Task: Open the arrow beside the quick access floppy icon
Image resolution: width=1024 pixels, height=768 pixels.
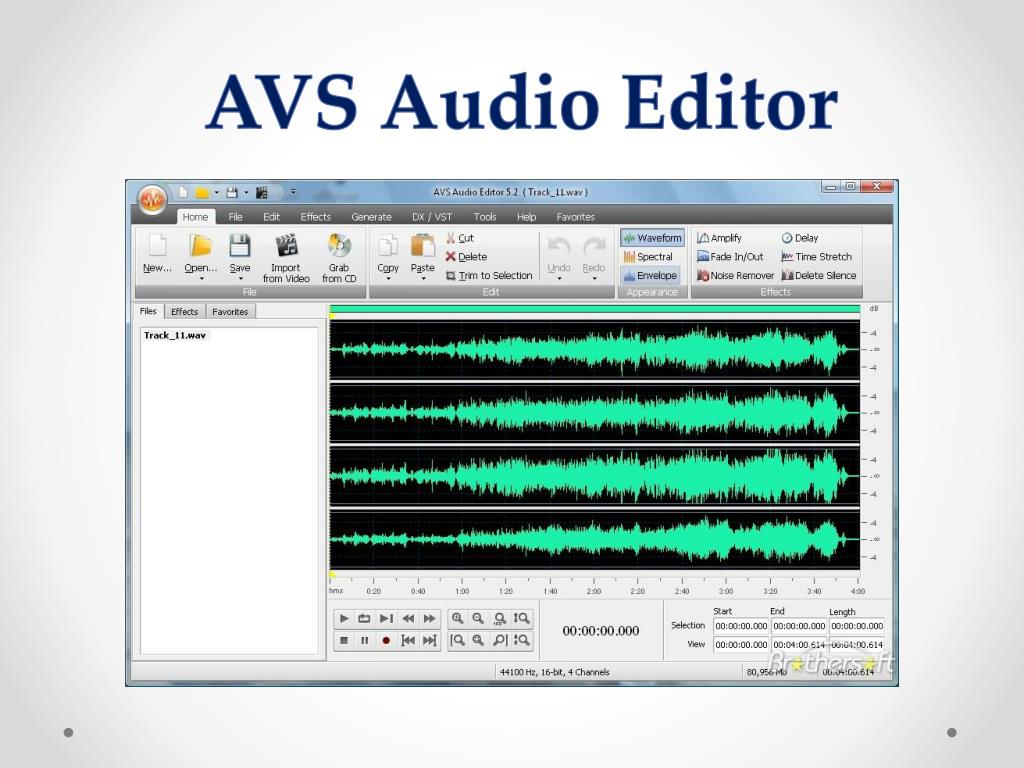Action: click(246, 193)
